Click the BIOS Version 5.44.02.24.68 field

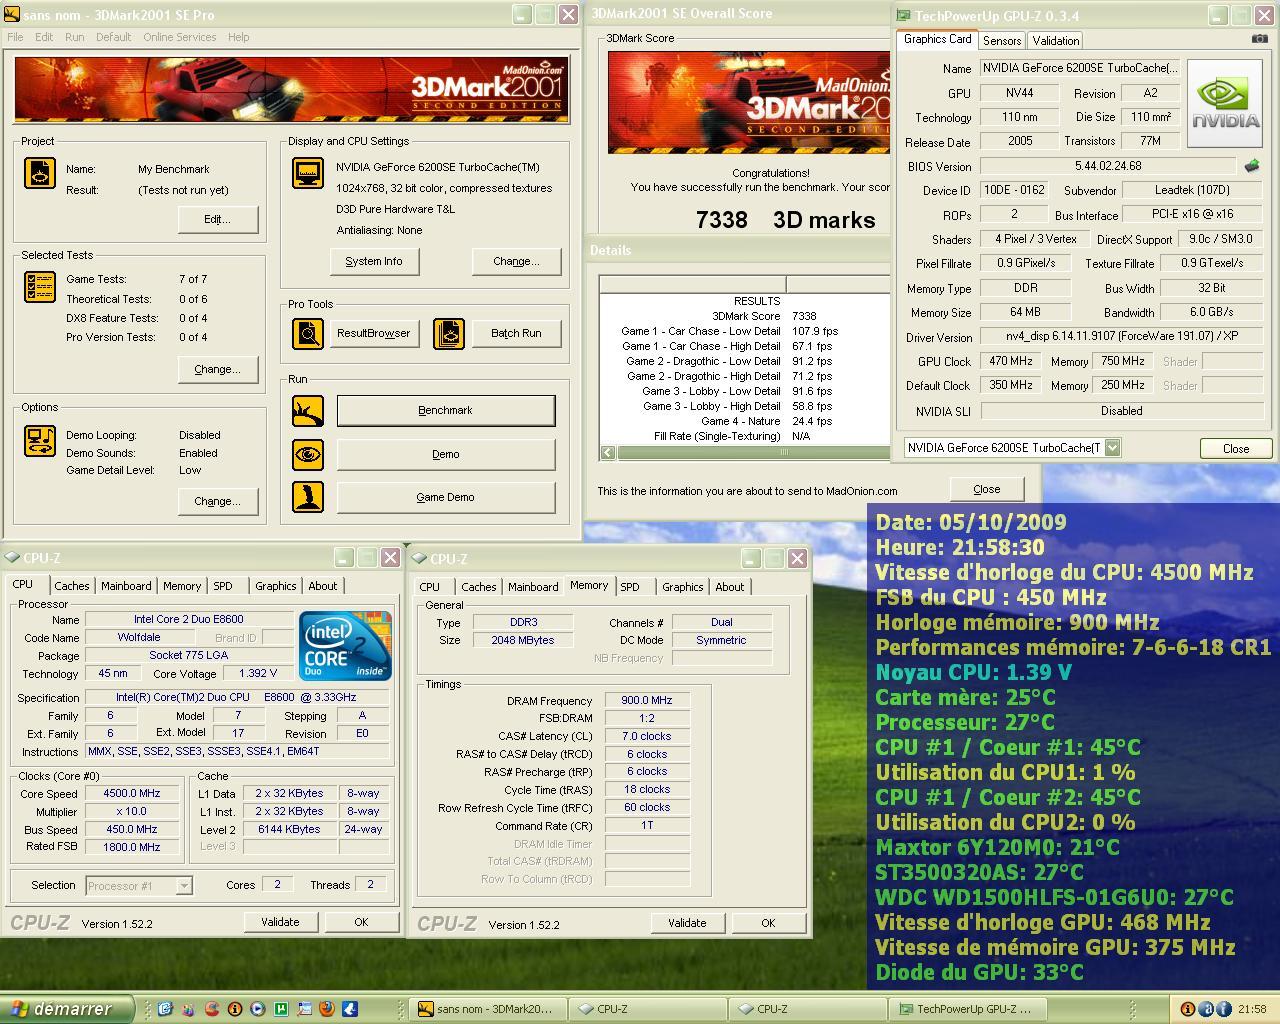[x=1108, y=166]
